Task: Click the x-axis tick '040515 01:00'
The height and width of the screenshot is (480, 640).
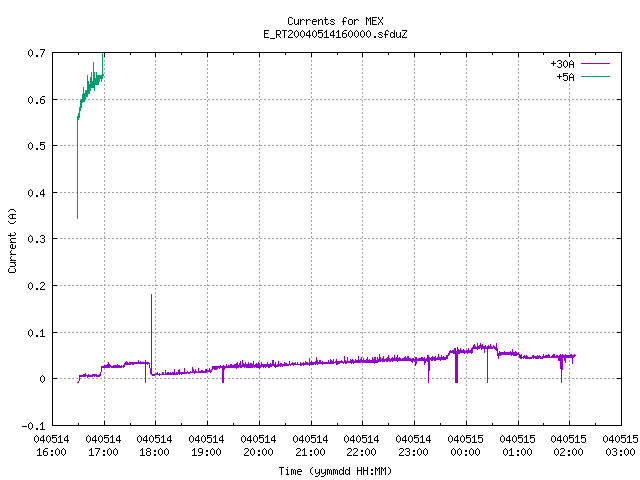Action: pyautogui.click(x=517, y=446)
